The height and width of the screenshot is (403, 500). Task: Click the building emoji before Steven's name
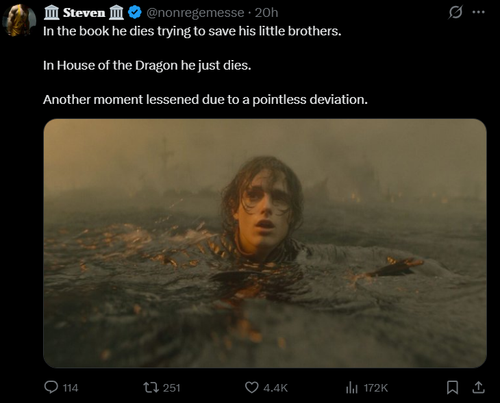click(x=52, y=13)
